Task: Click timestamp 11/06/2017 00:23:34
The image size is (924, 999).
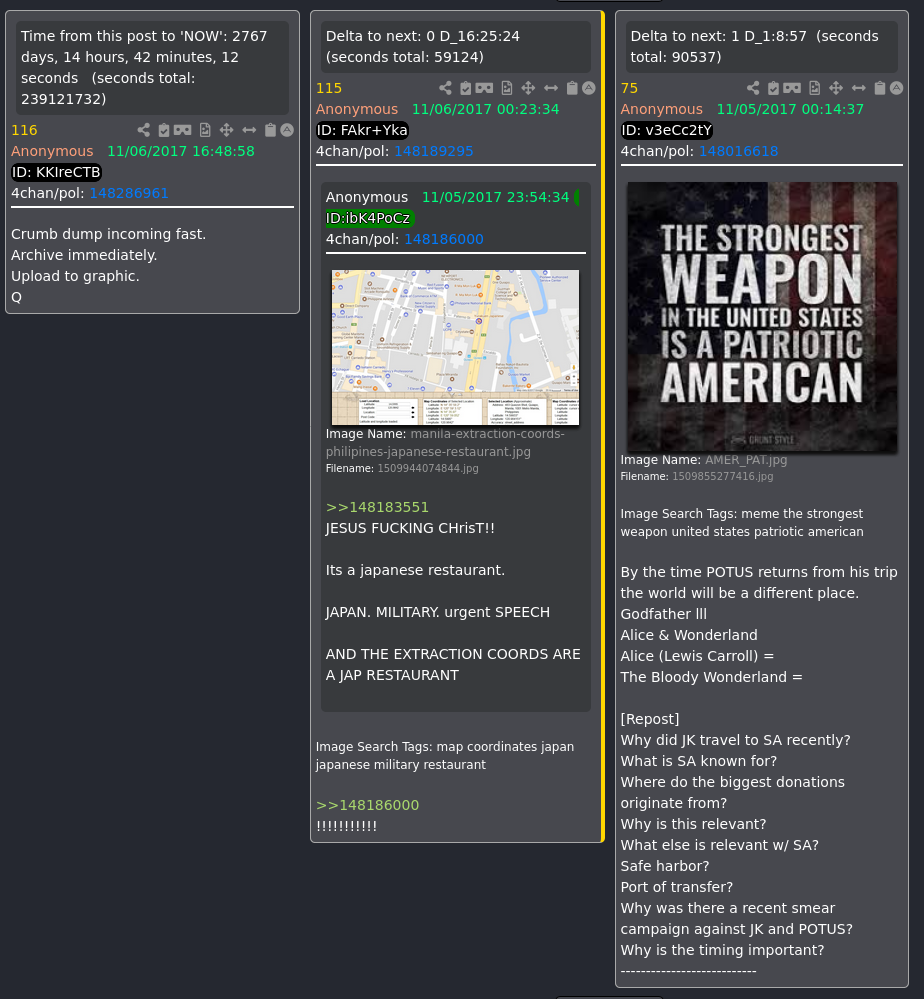Action: pyautogui.click(x=486, y=109)
